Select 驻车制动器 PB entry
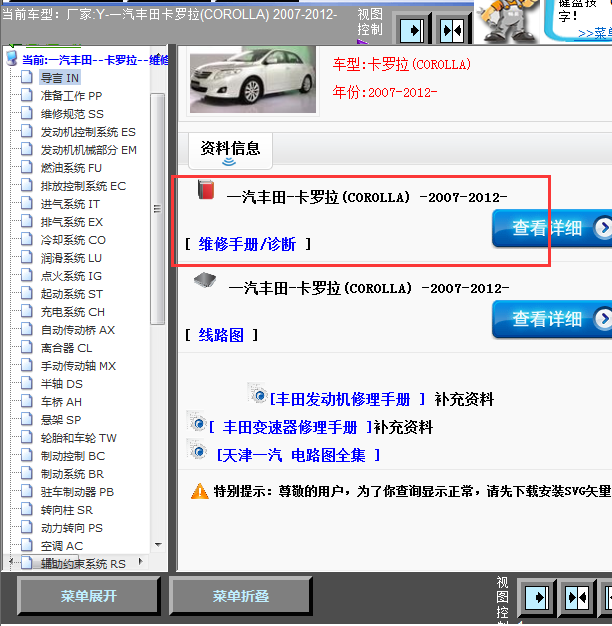612x626 pixels. [77, 492]
